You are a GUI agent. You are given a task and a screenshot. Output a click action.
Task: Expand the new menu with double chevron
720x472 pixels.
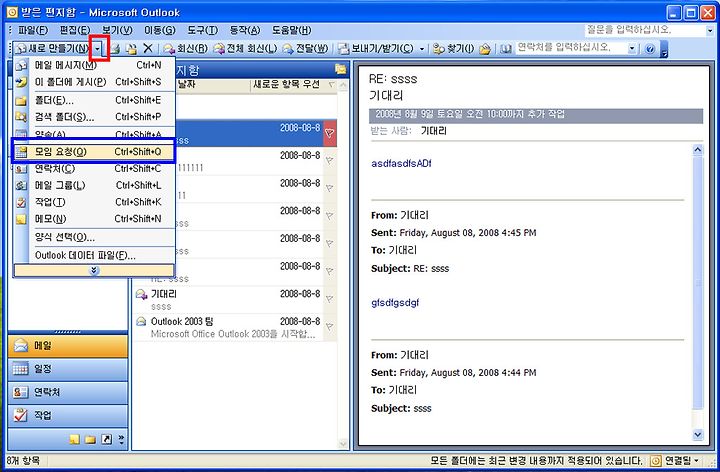[94, 270]
